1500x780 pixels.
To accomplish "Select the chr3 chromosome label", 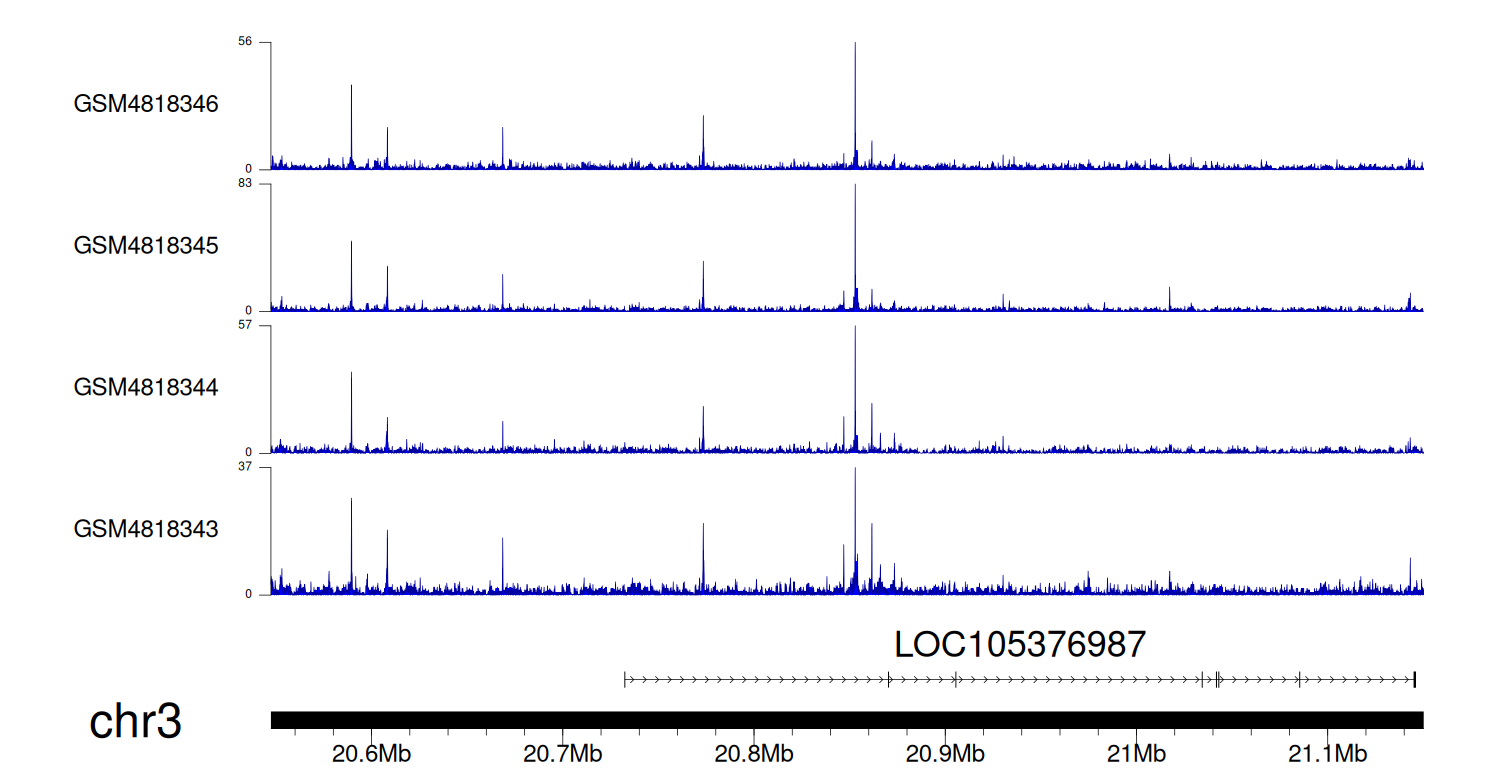I will tap(135, 721).
